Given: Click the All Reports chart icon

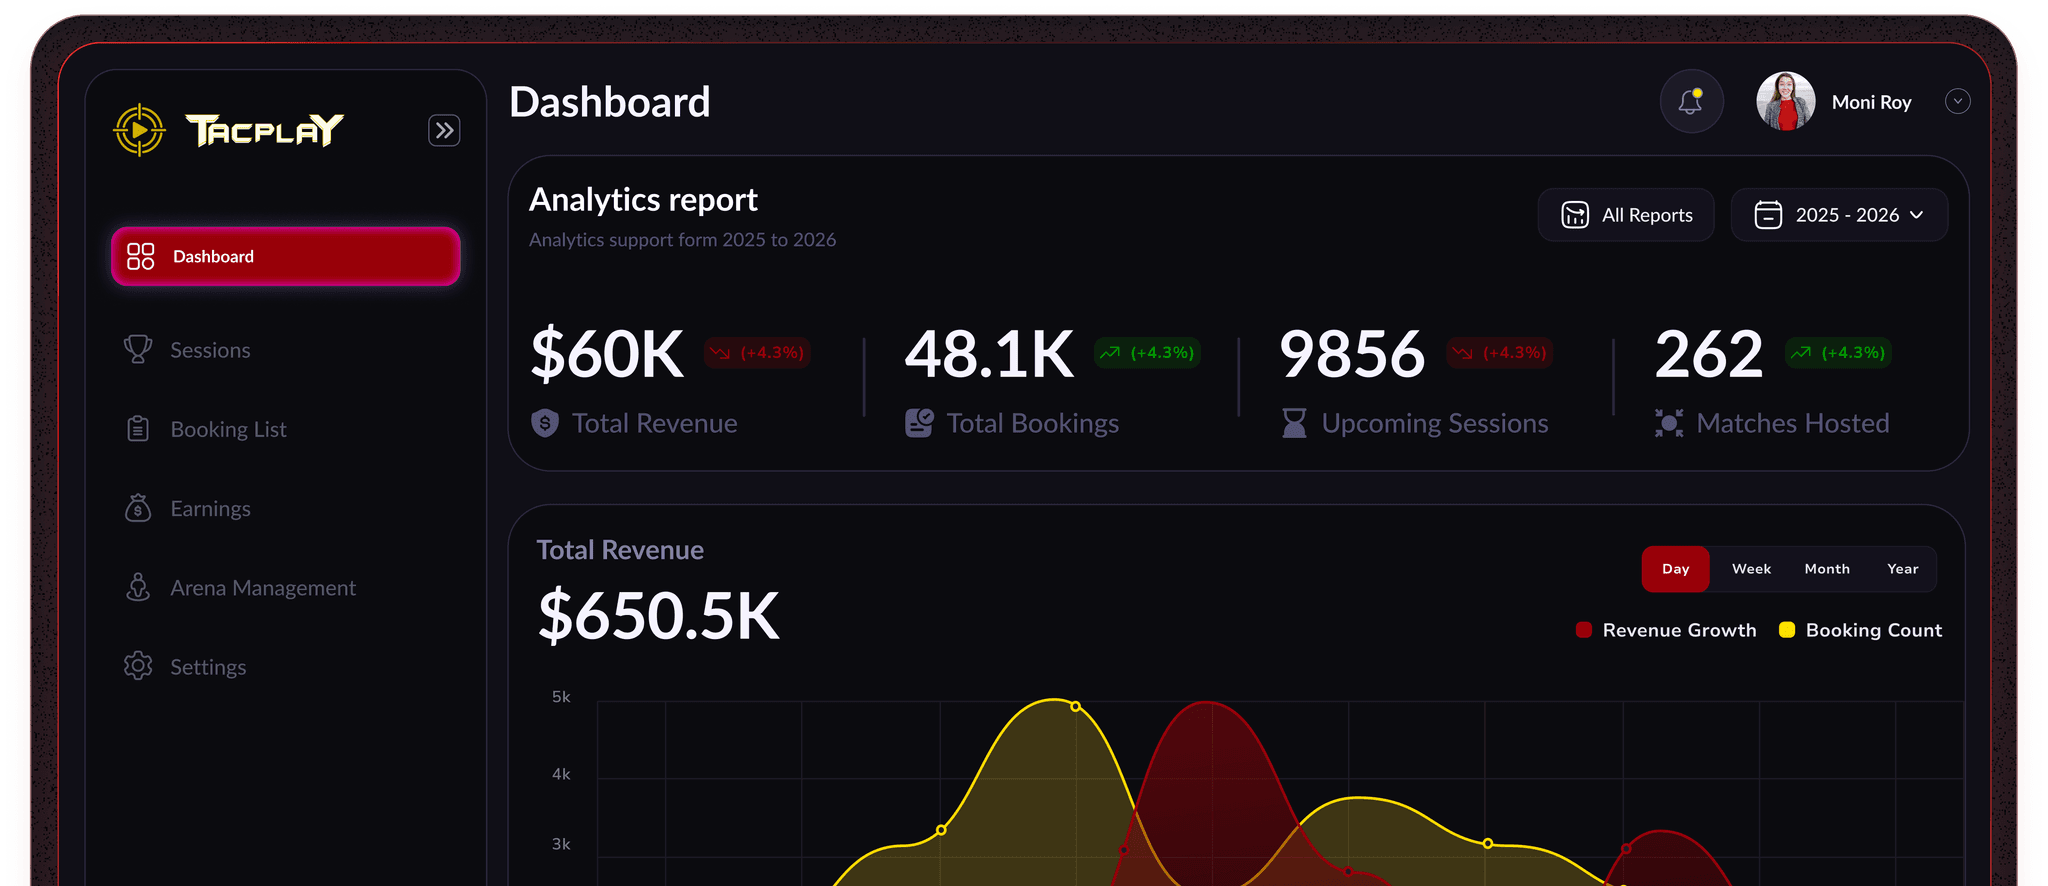Looking at the screenshot, I should pyautogui.click(x=1575, y=215).
